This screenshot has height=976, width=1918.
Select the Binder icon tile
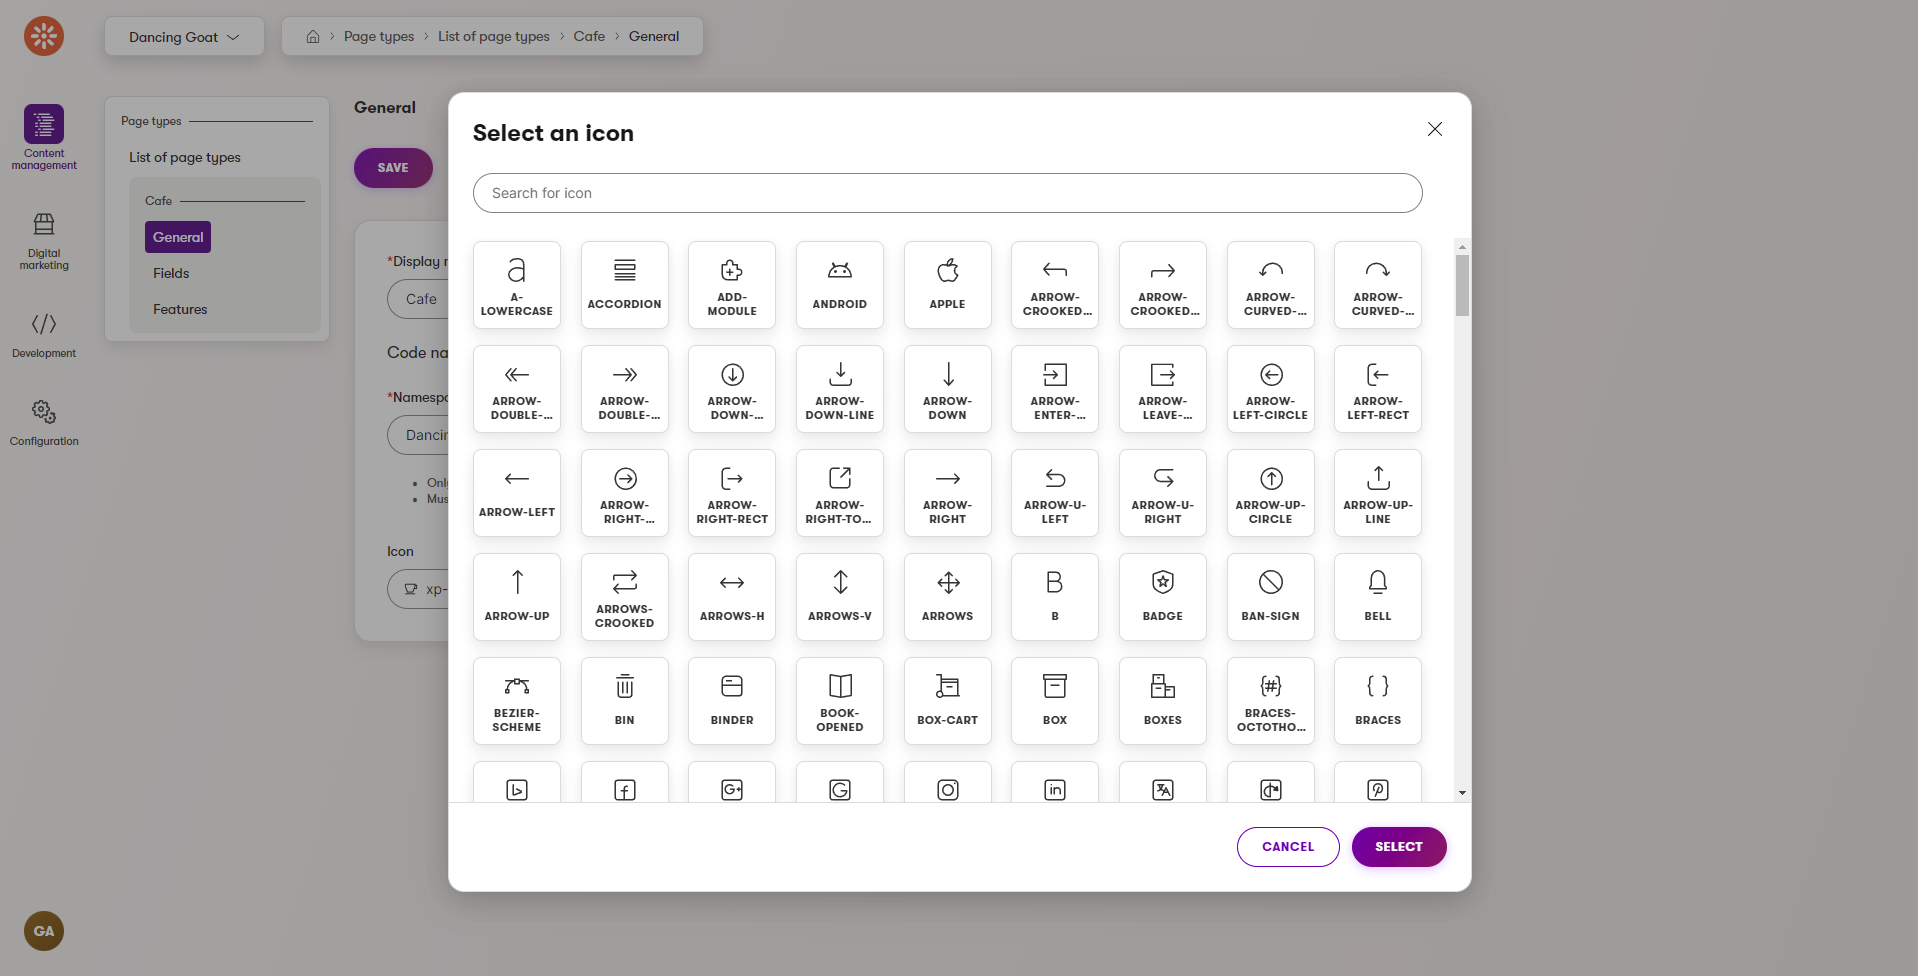click(x=732, y=701)
